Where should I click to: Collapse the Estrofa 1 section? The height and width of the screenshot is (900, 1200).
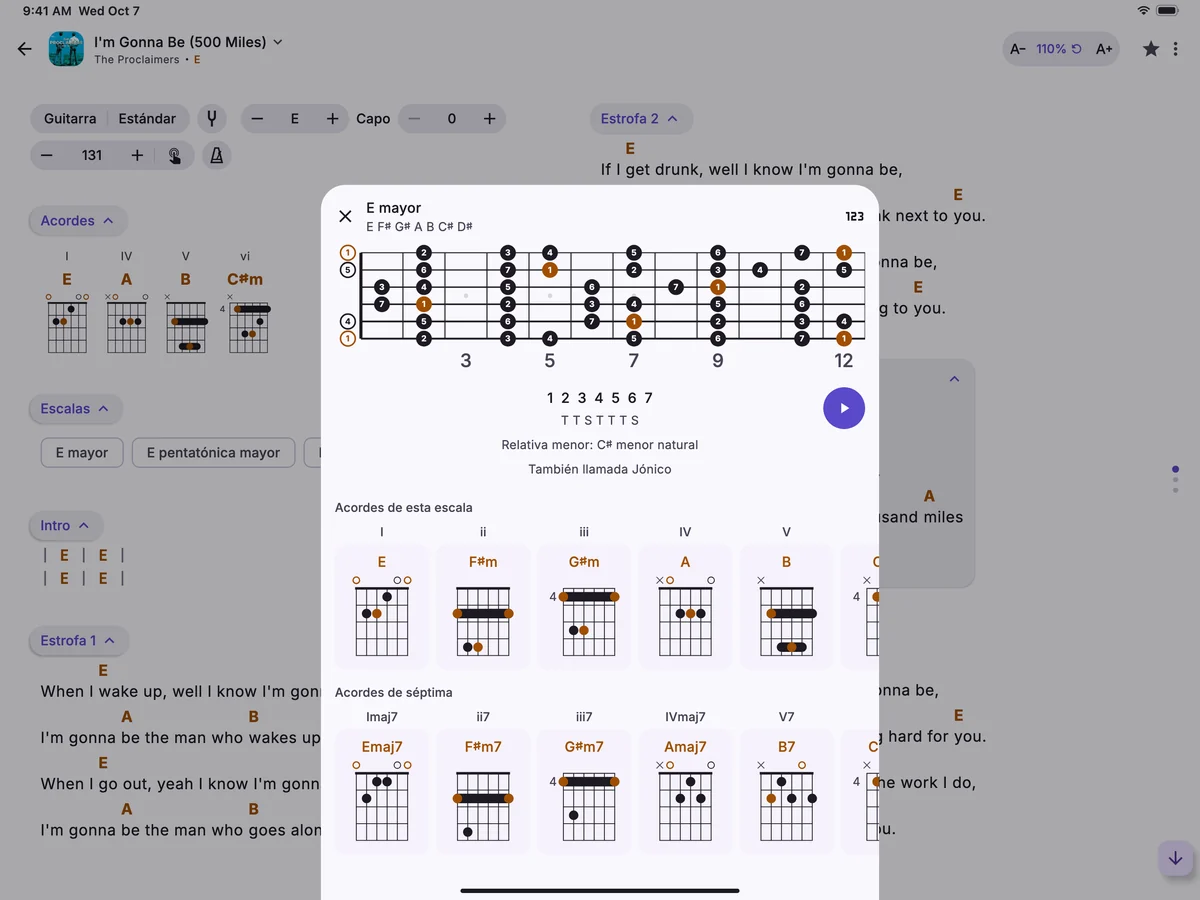pyautogui.click(x=78, y=641)
